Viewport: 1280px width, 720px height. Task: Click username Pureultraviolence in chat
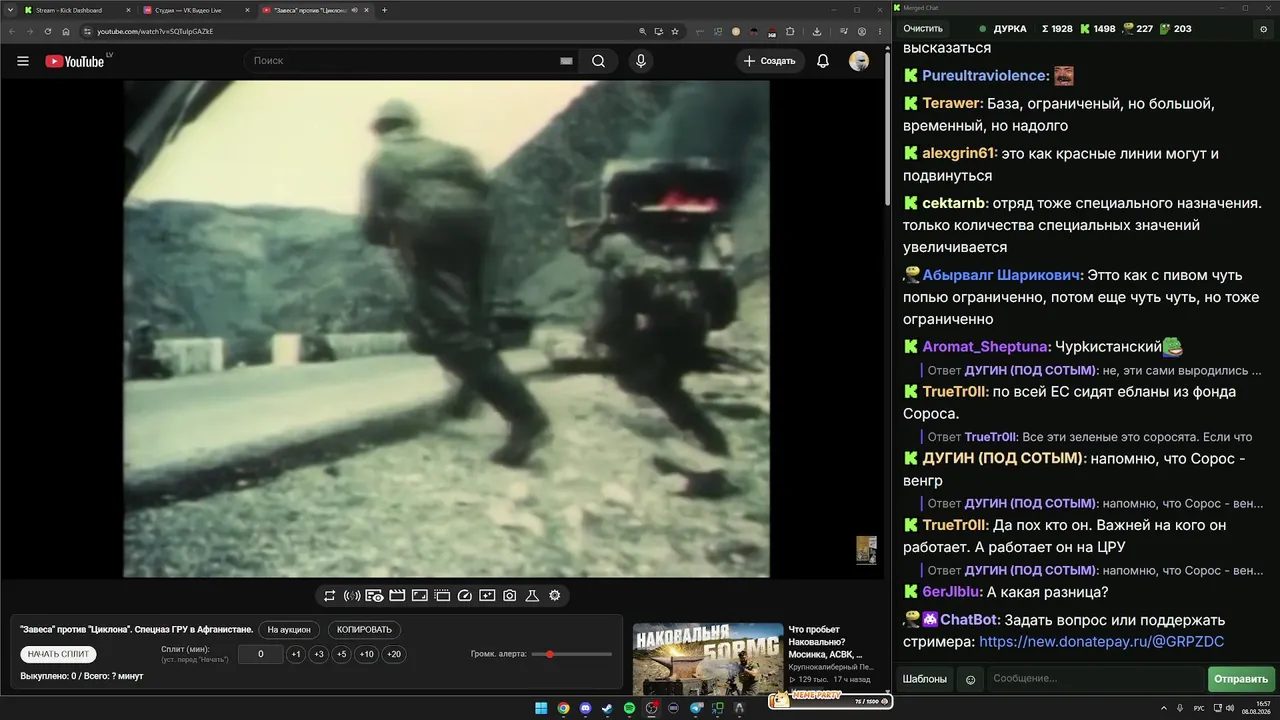986,76
